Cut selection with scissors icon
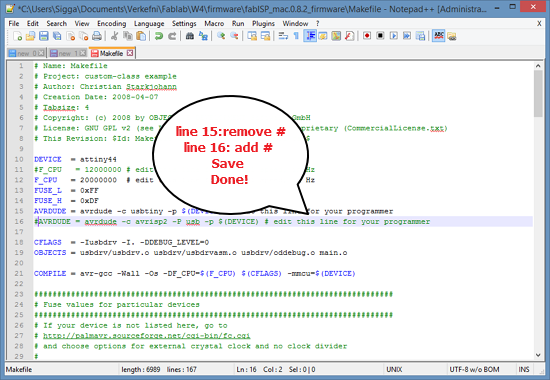 pos(114,36)
